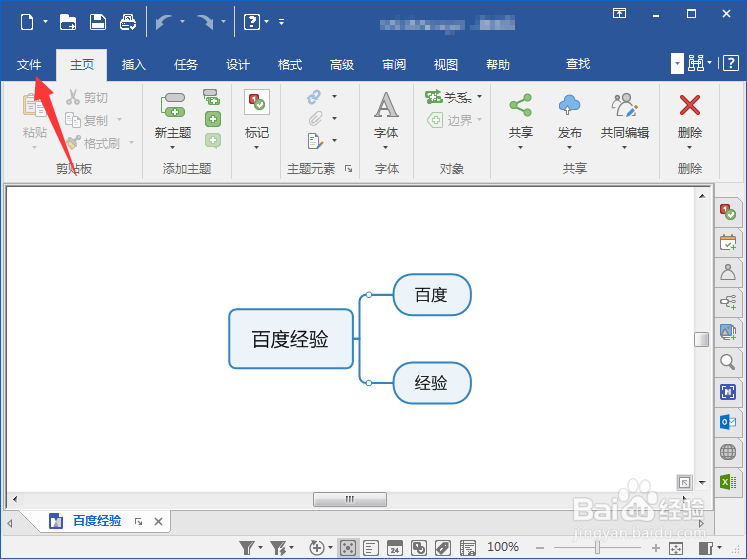Click the help question icon in quick toolbar
Viewport: 747px width, 559px height.
252,22
